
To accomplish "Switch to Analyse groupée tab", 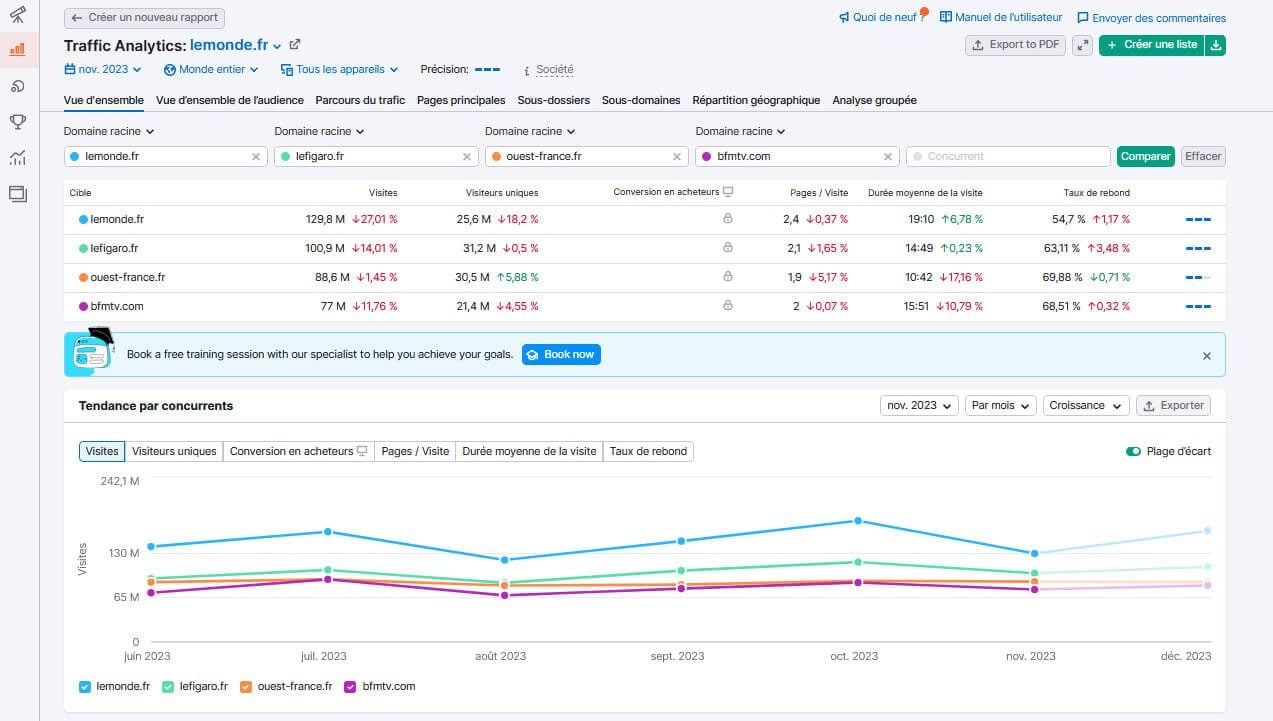I will pyautogui.click(x=874, y=100).
